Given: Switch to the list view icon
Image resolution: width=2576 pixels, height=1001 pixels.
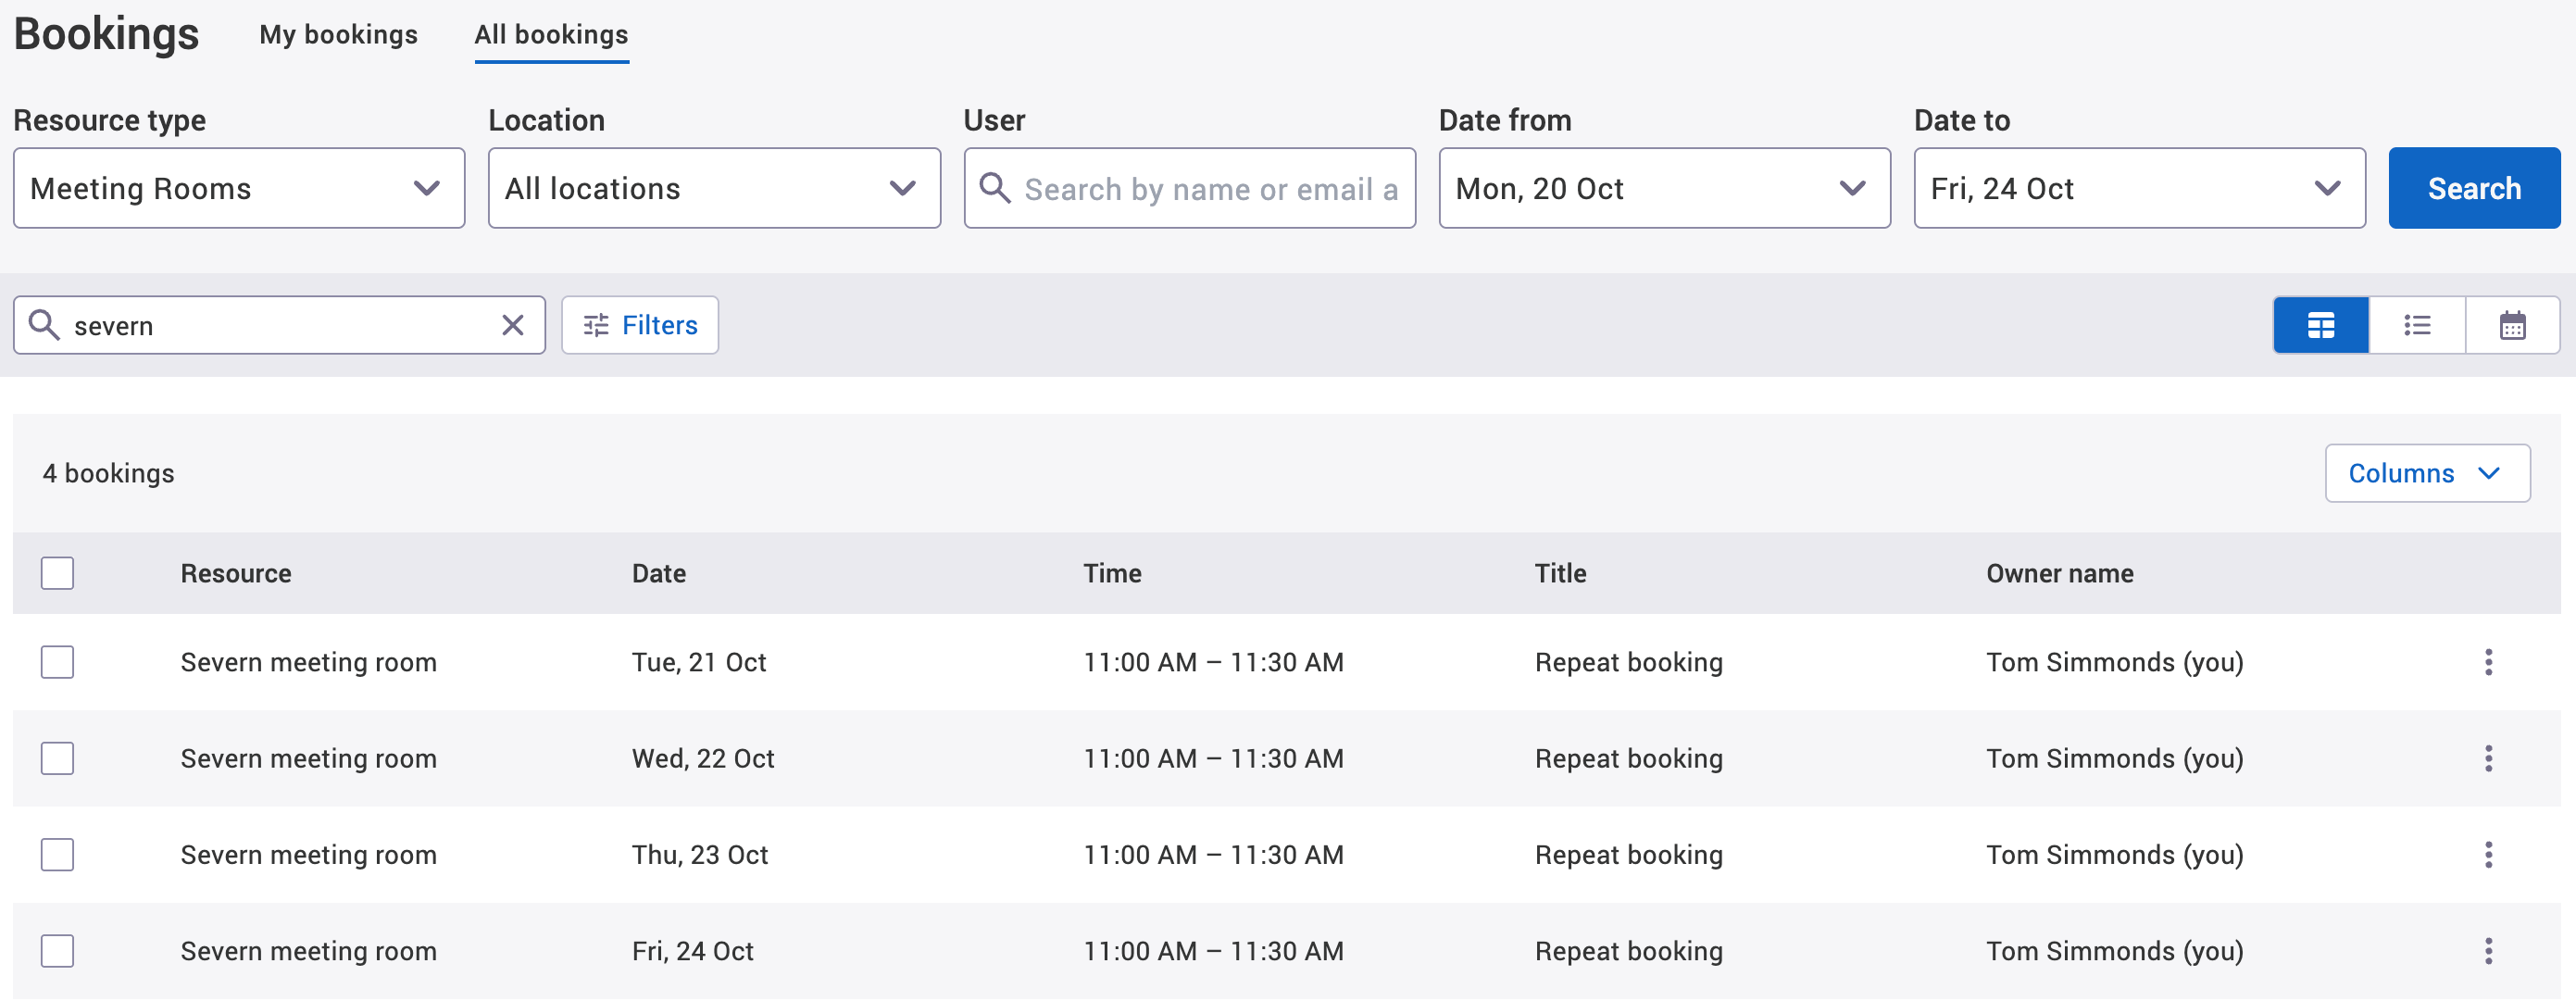Looking at the screenshot, I should [x=2418, y=325].
